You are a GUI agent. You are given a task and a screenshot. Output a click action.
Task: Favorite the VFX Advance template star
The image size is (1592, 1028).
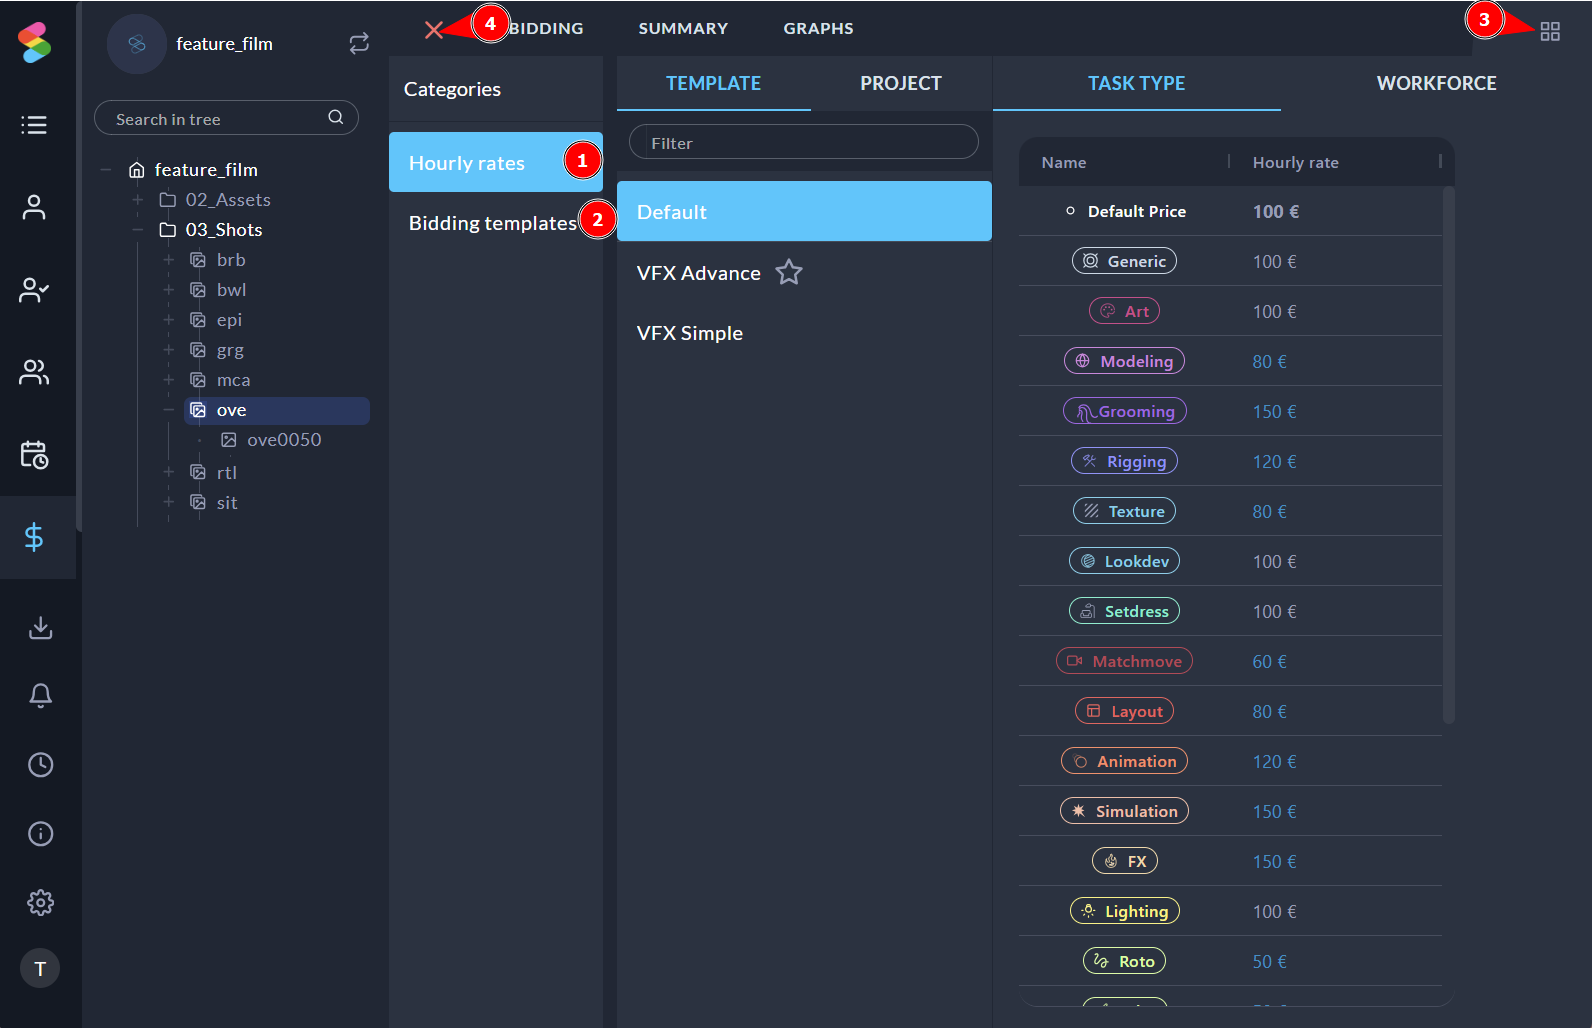click(x=789, y=272)
